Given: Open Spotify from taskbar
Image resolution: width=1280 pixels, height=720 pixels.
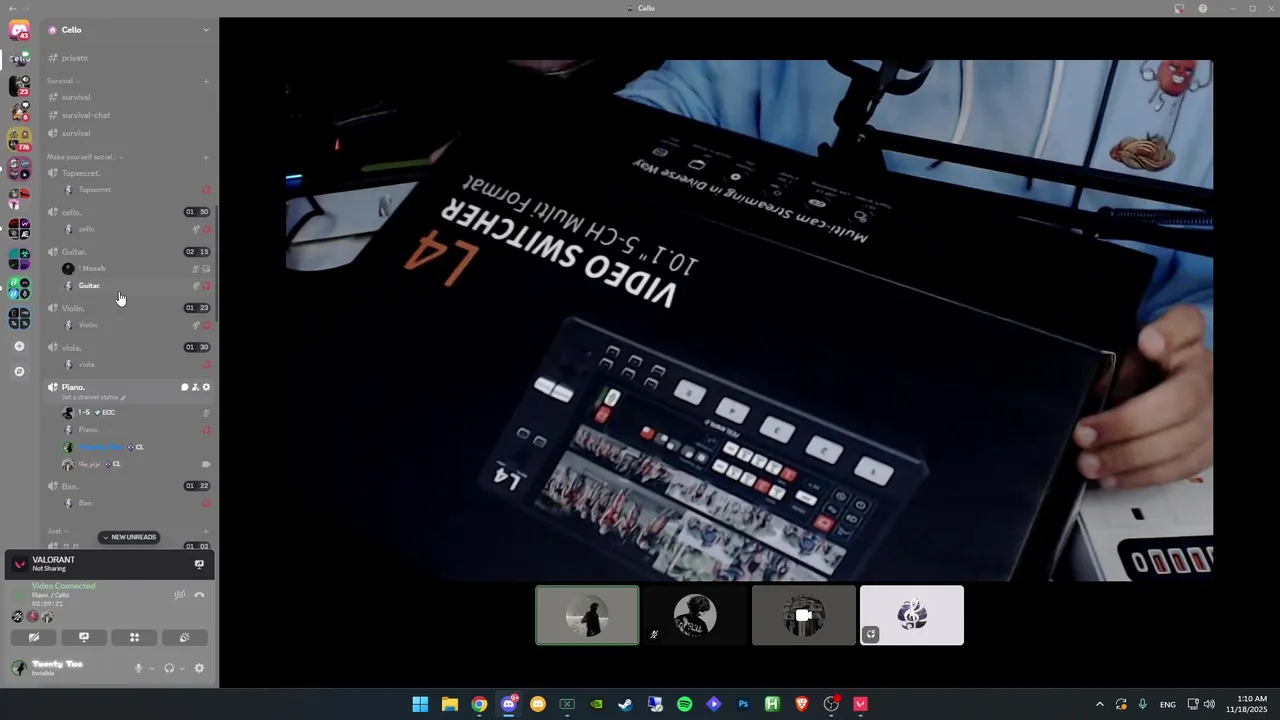Looking at the screenshot, I should [x=684, y=704].
